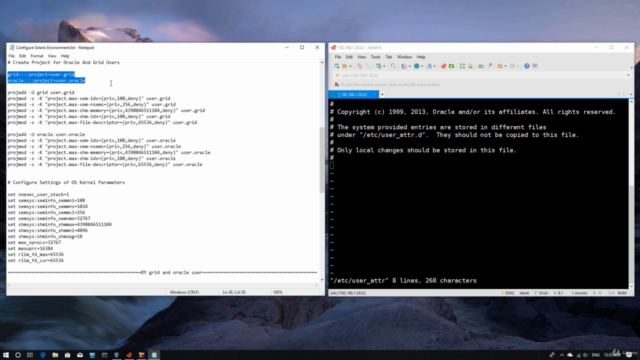Click the Notepad vertical scrollbar thumb
This screenshot has width=640, height=360.
click(x=322, y=160)
